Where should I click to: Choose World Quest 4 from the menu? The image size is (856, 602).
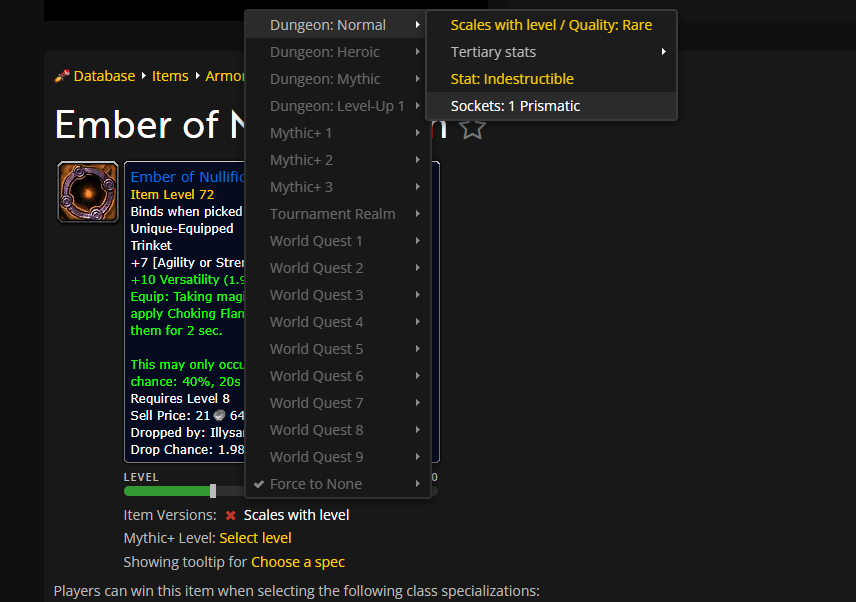tap(338, 322)
